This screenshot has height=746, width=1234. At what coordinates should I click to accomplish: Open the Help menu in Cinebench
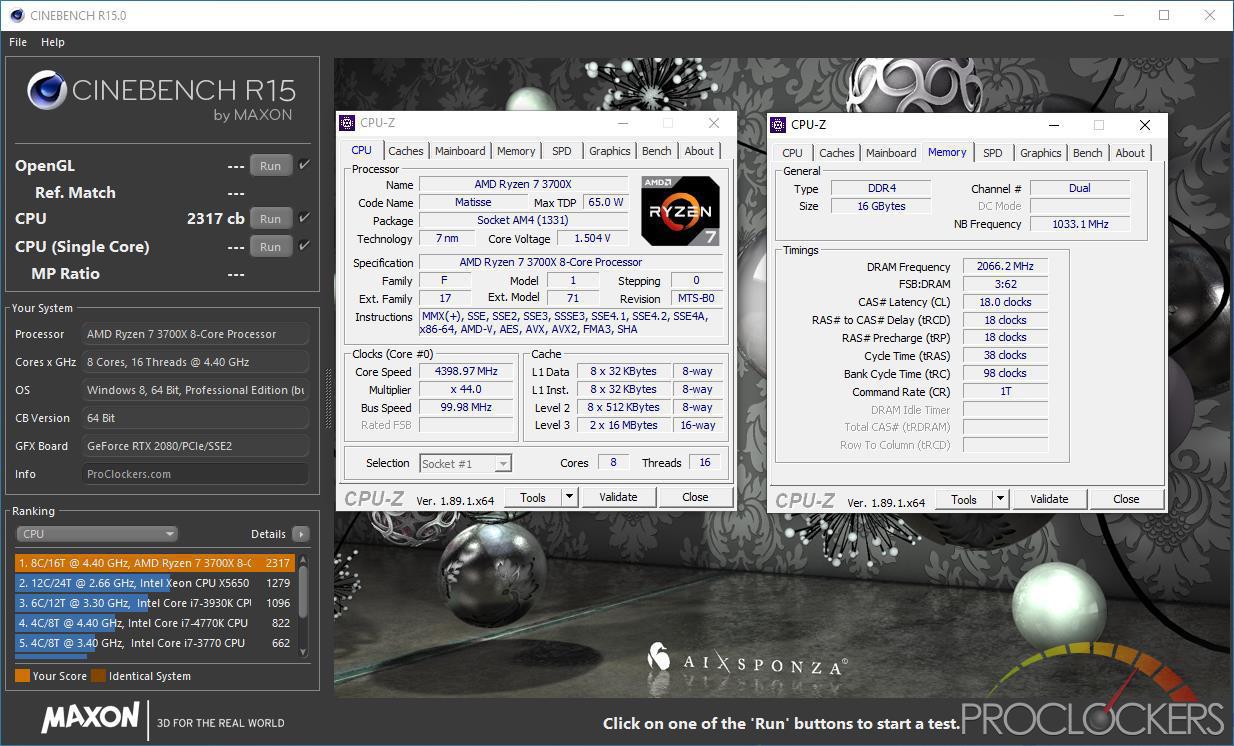tap(53, 42)
